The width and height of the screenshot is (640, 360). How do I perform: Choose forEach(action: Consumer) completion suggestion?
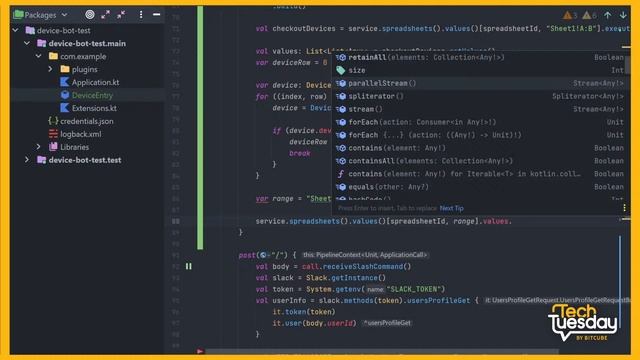click(479, 122)
